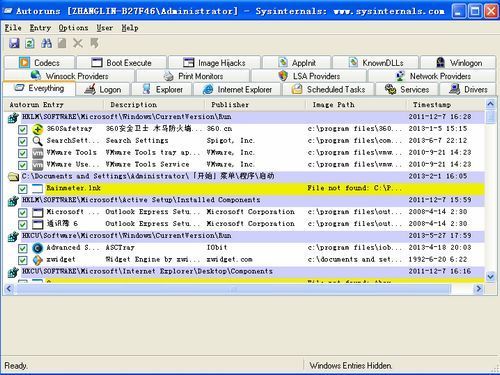Uncheck the Microsoft ... Outlook Express checkbox
500x375 pixels.
pos(23,213)
